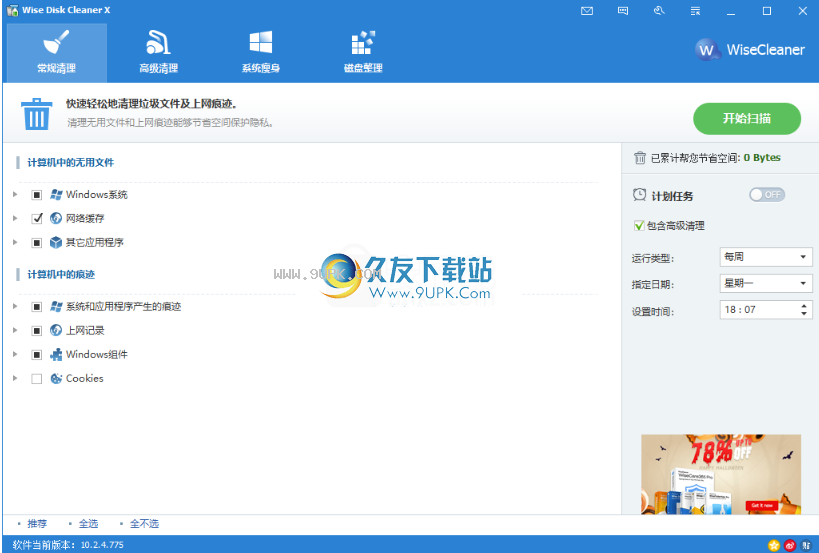This screenshot has height=553, width=819.
Task: Uncheck the 网络缓存 checkbox
Action: (x=37, y=218)
